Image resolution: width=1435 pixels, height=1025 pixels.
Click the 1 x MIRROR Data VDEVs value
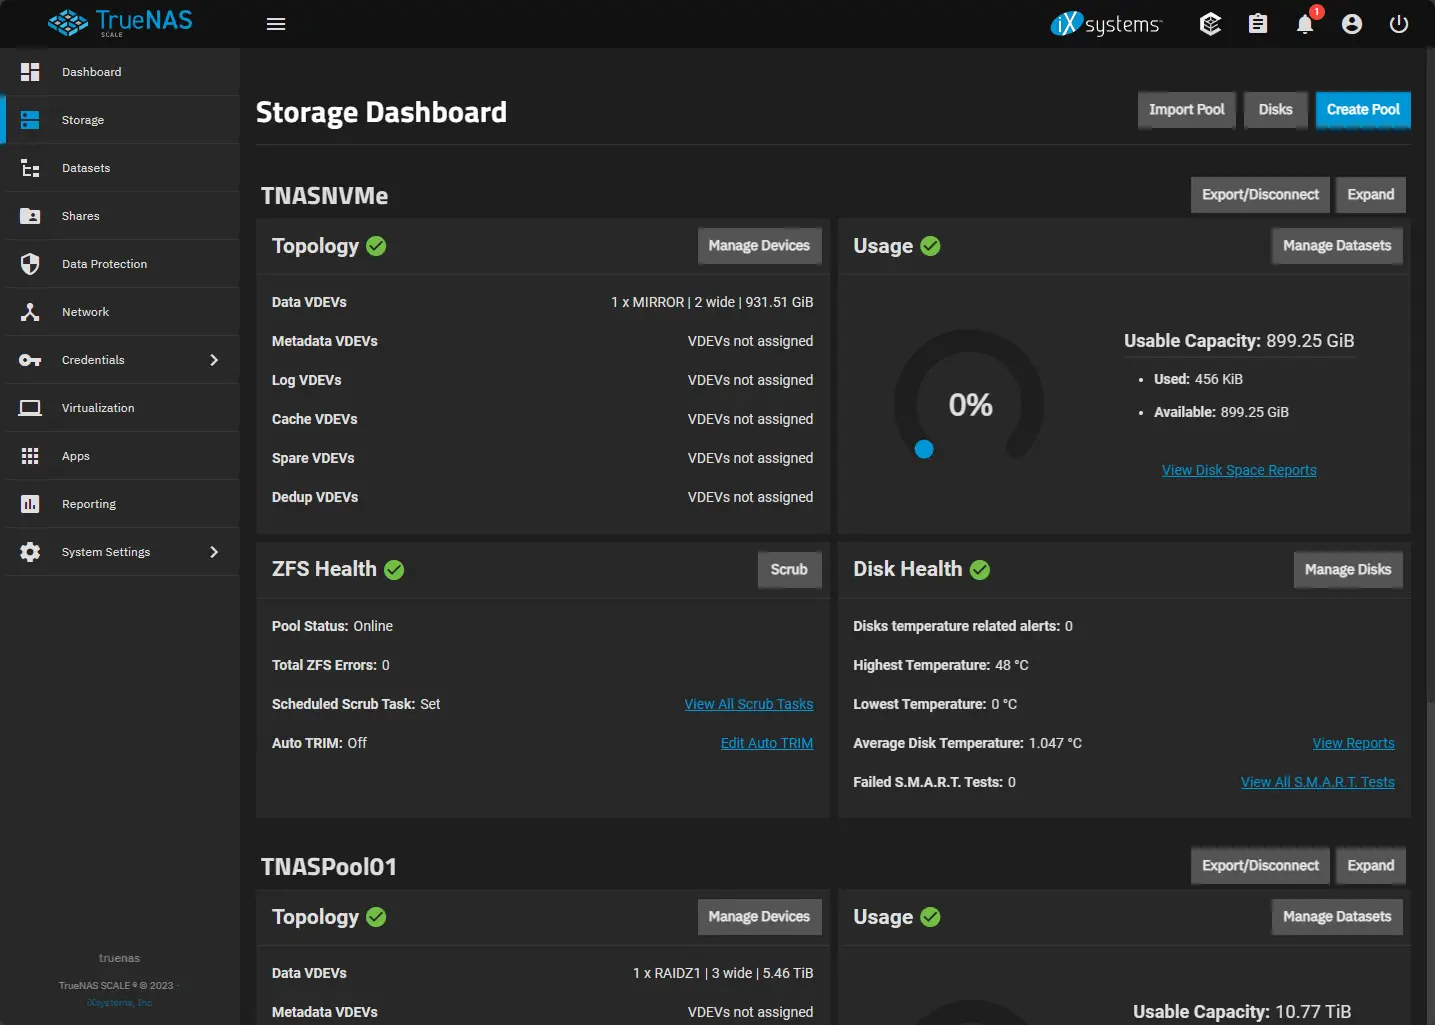pyautogui.click(x=712, y=302)
